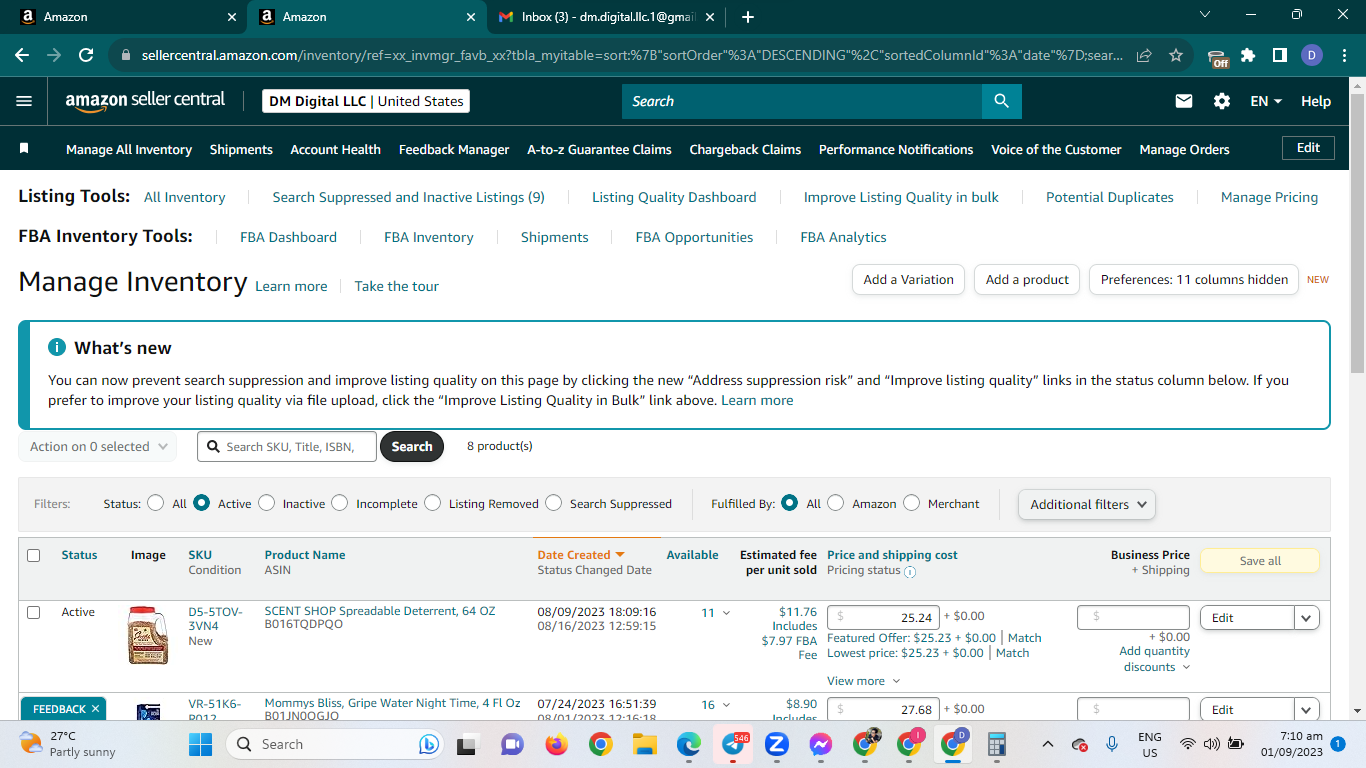This screenshot has height=768, width=1366.
Task: Open the FBA Dashboard link
Action: tap(288, 237)
